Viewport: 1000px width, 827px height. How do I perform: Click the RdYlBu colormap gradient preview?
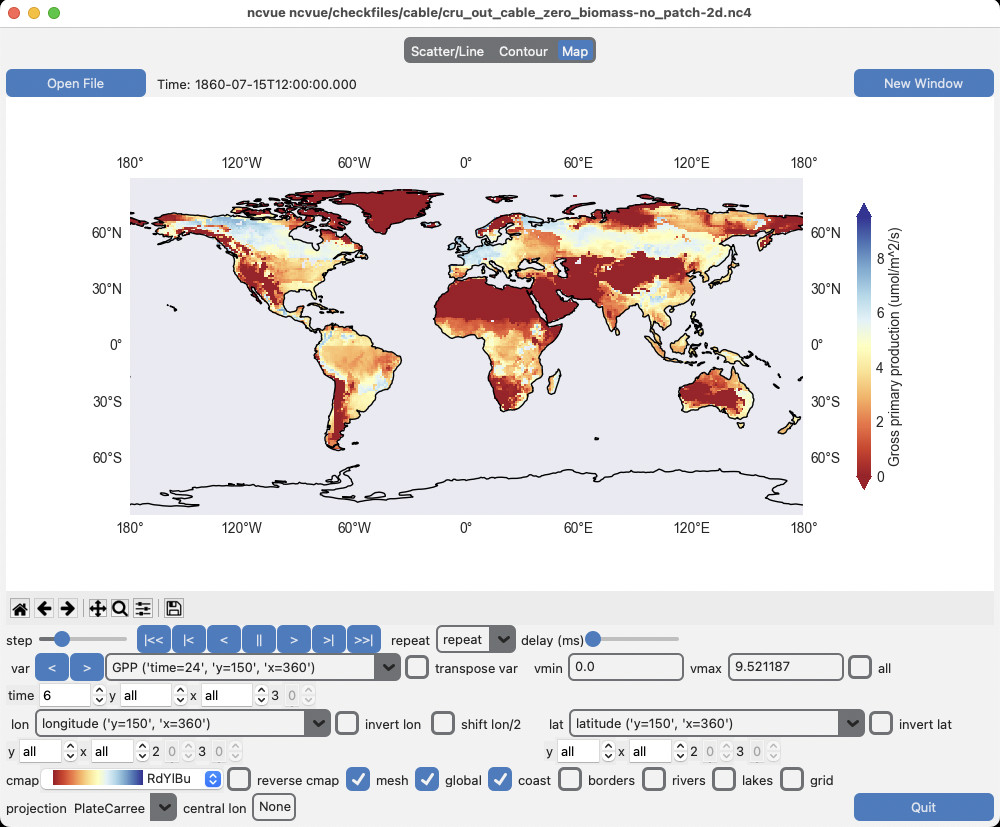click(98, 779)
